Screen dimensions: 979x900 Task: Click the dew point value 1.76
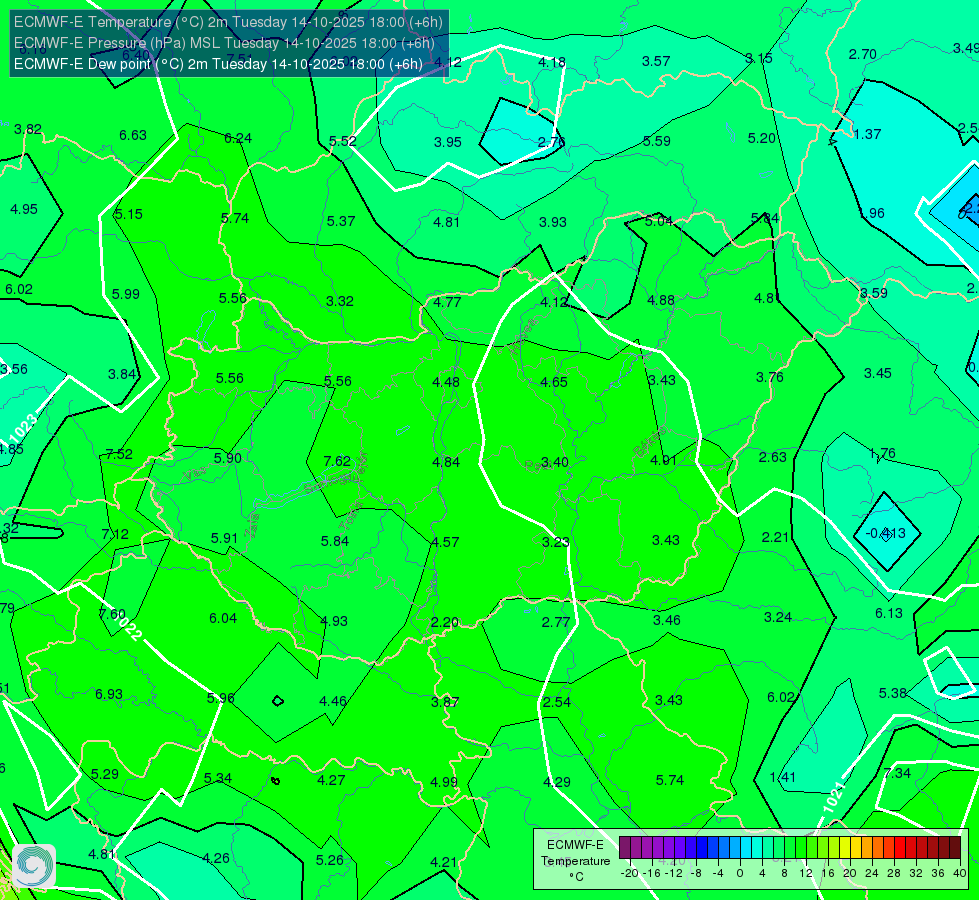coord(882,453)
